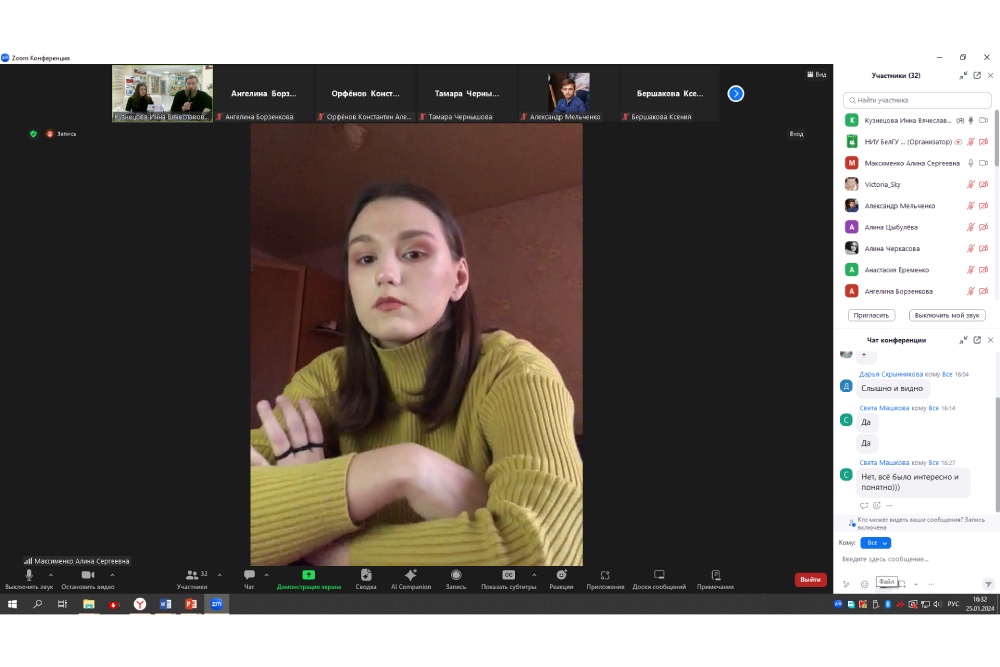This screenshot has width=1000, height=667.
Task: Click the Найти участника search field
Action: click(917, 100)
